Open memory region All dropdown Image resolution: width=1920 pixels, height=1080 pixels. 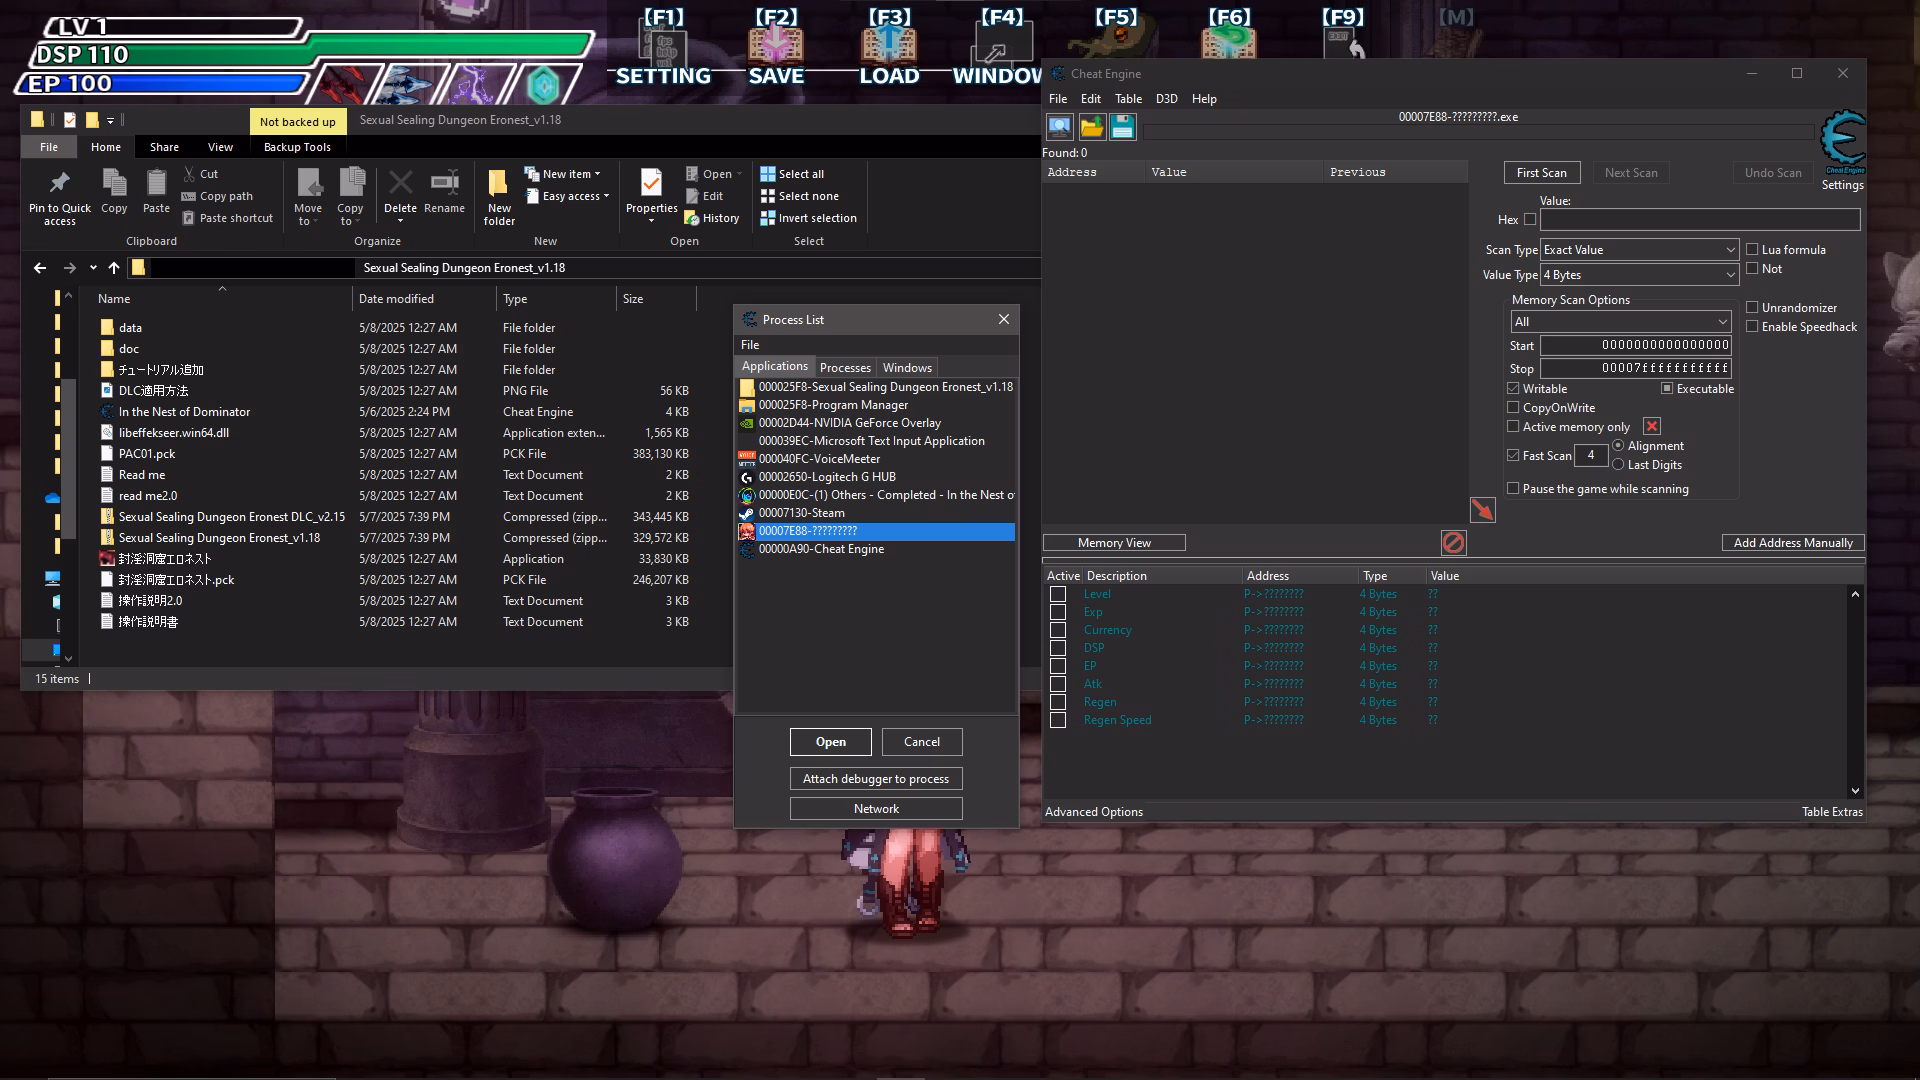(x=1620, y=322)
